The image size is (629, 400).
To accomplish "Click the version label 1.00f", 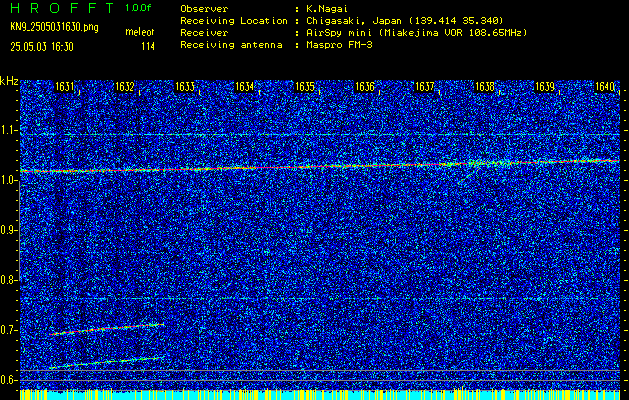I will (138, 8).
